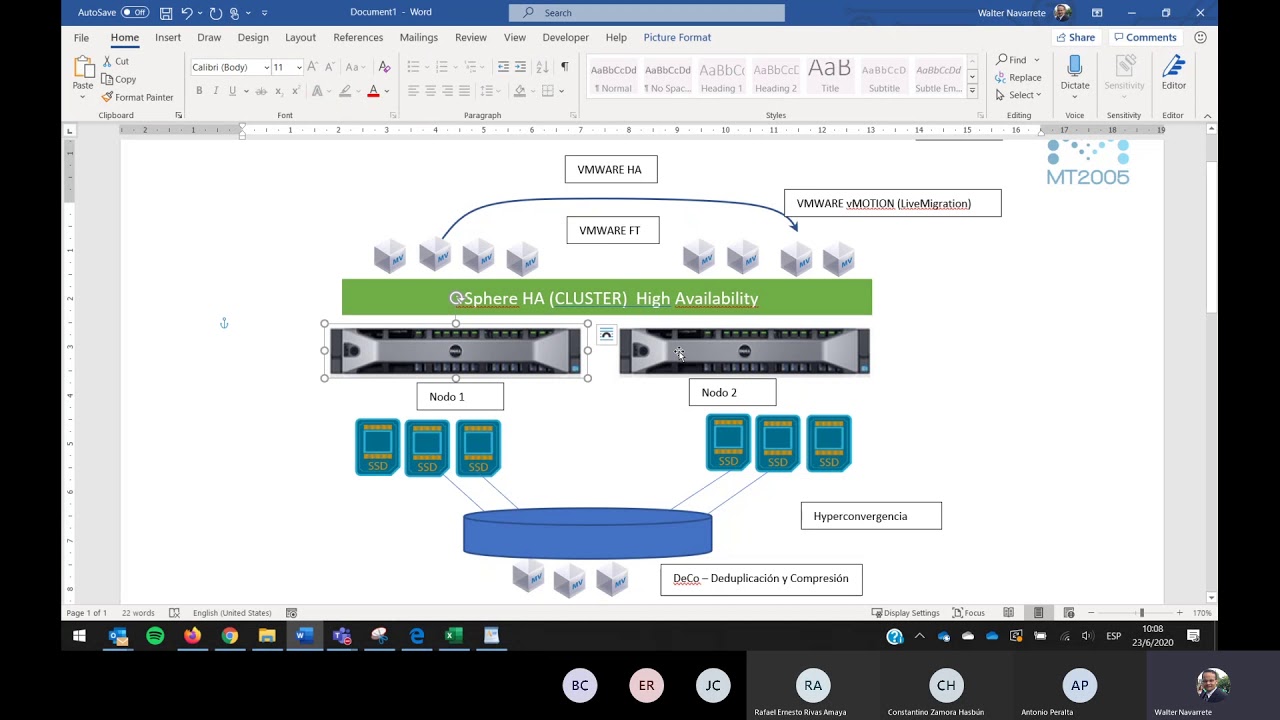Click Find in Editing group

pos(1012,60)
